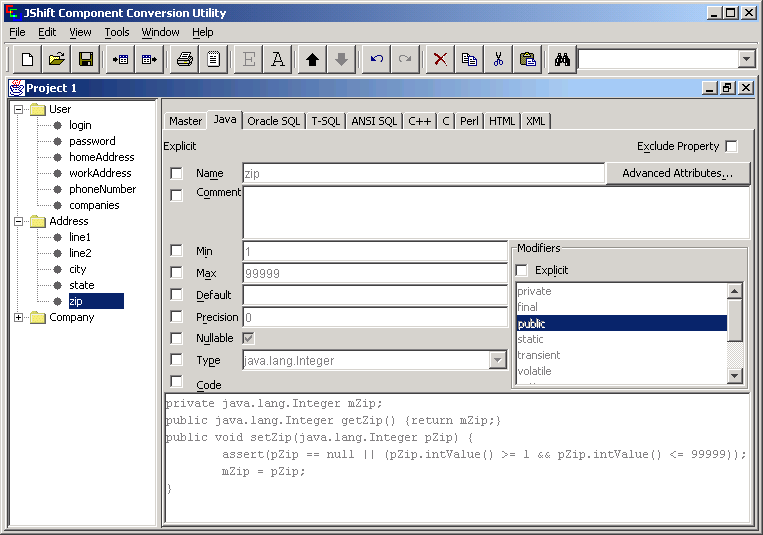Screen dimensions: 763x535
Task: Switch to the Master tab
Action: pos(185,121)
